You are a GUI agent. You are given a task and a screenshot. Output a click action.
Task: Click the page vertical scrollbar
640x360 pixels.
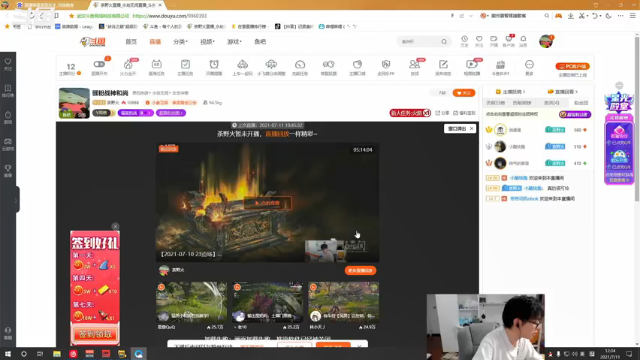click(637, 118)
